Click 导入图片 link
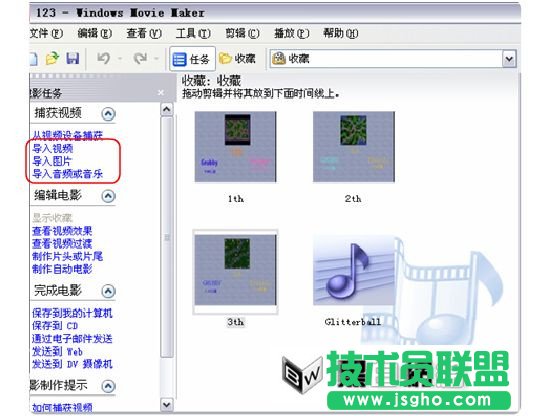This screenshot has width=554, height=416. click(x=52, y=161)
